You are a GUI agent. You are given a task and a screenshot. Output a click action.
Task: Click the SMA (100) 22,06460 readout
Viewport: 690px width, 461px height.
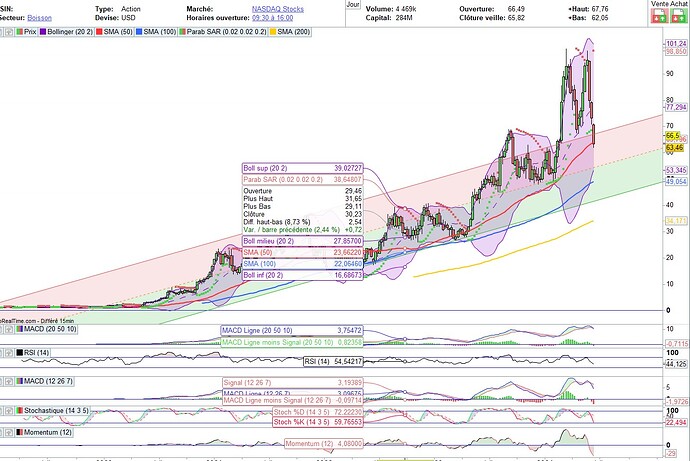point(303,264)
